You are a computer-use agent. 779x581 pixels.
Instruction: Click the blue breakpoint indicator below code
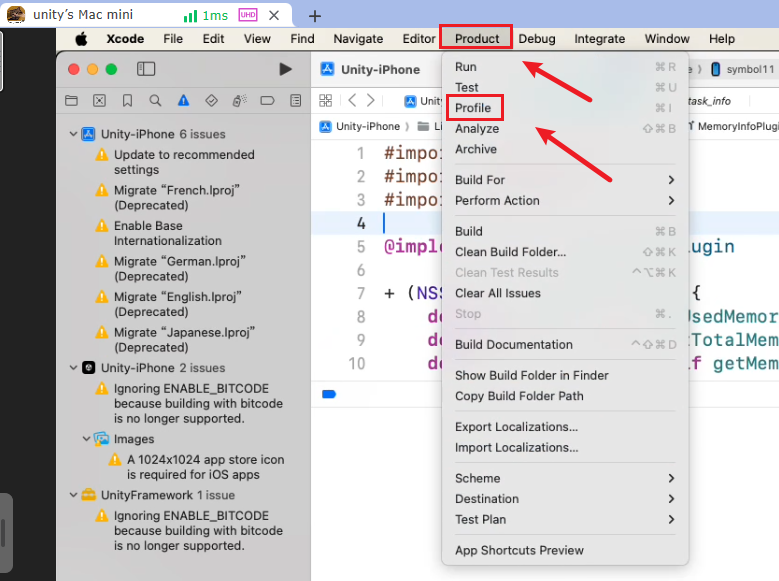(x=329, y=394)
